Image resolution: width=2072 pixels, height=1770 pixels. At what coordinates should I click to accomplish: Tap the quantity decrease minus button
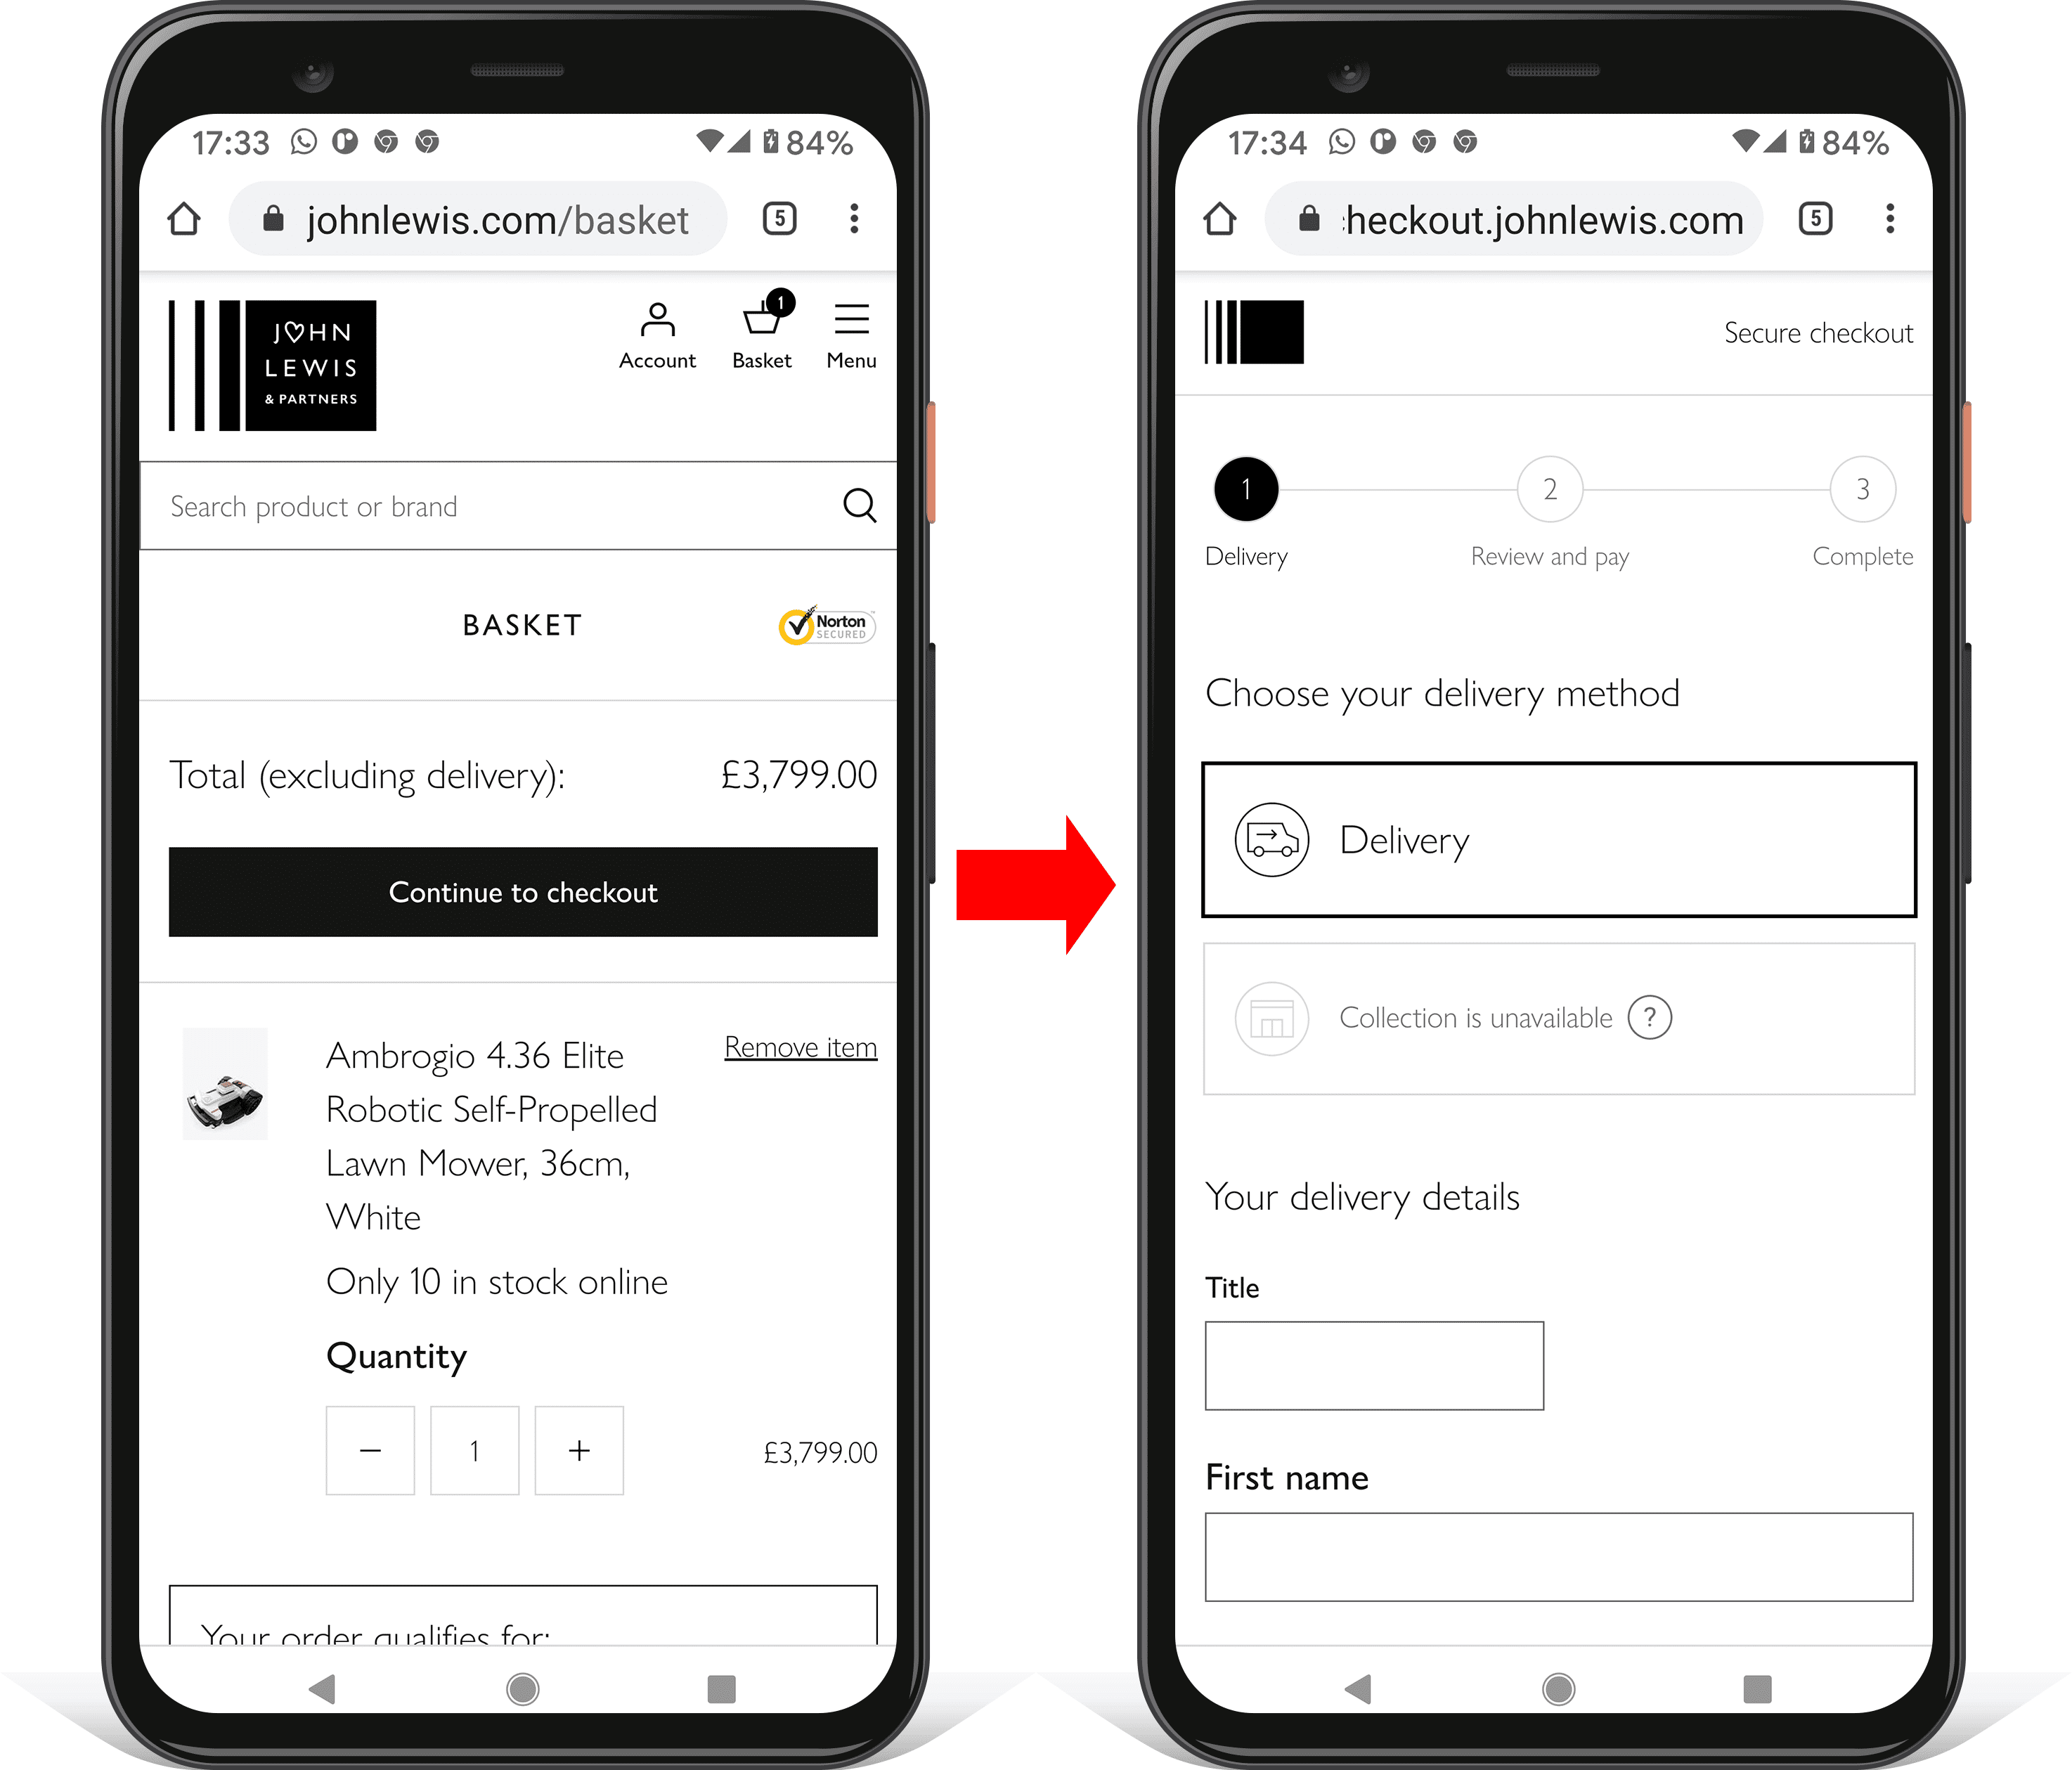click(x=373, y=1450)
